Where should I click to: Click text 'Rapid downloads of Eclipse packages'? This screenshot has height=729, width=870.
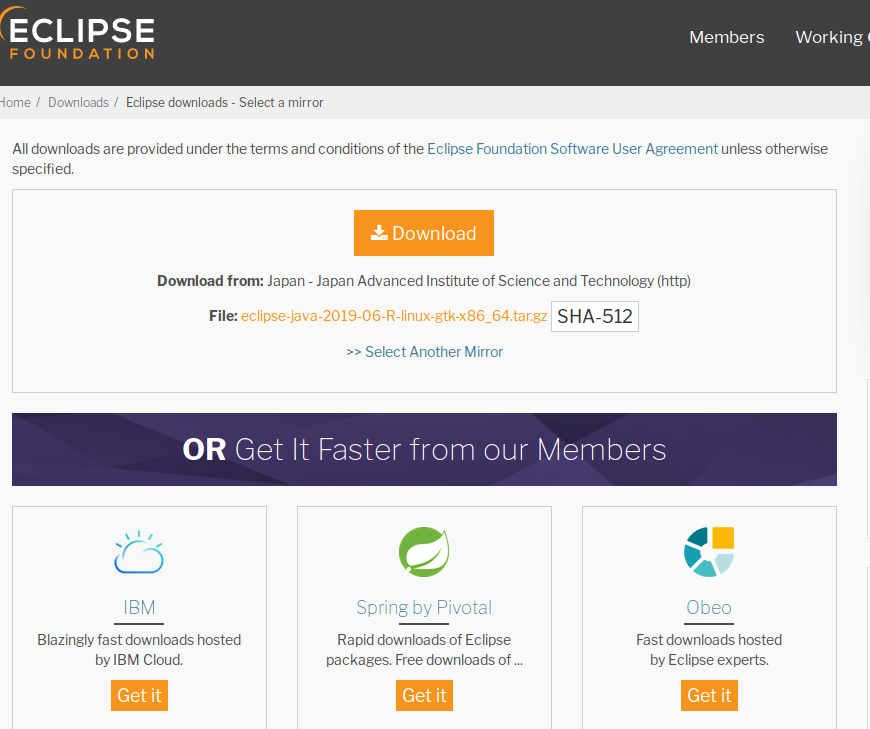(424, 650)
